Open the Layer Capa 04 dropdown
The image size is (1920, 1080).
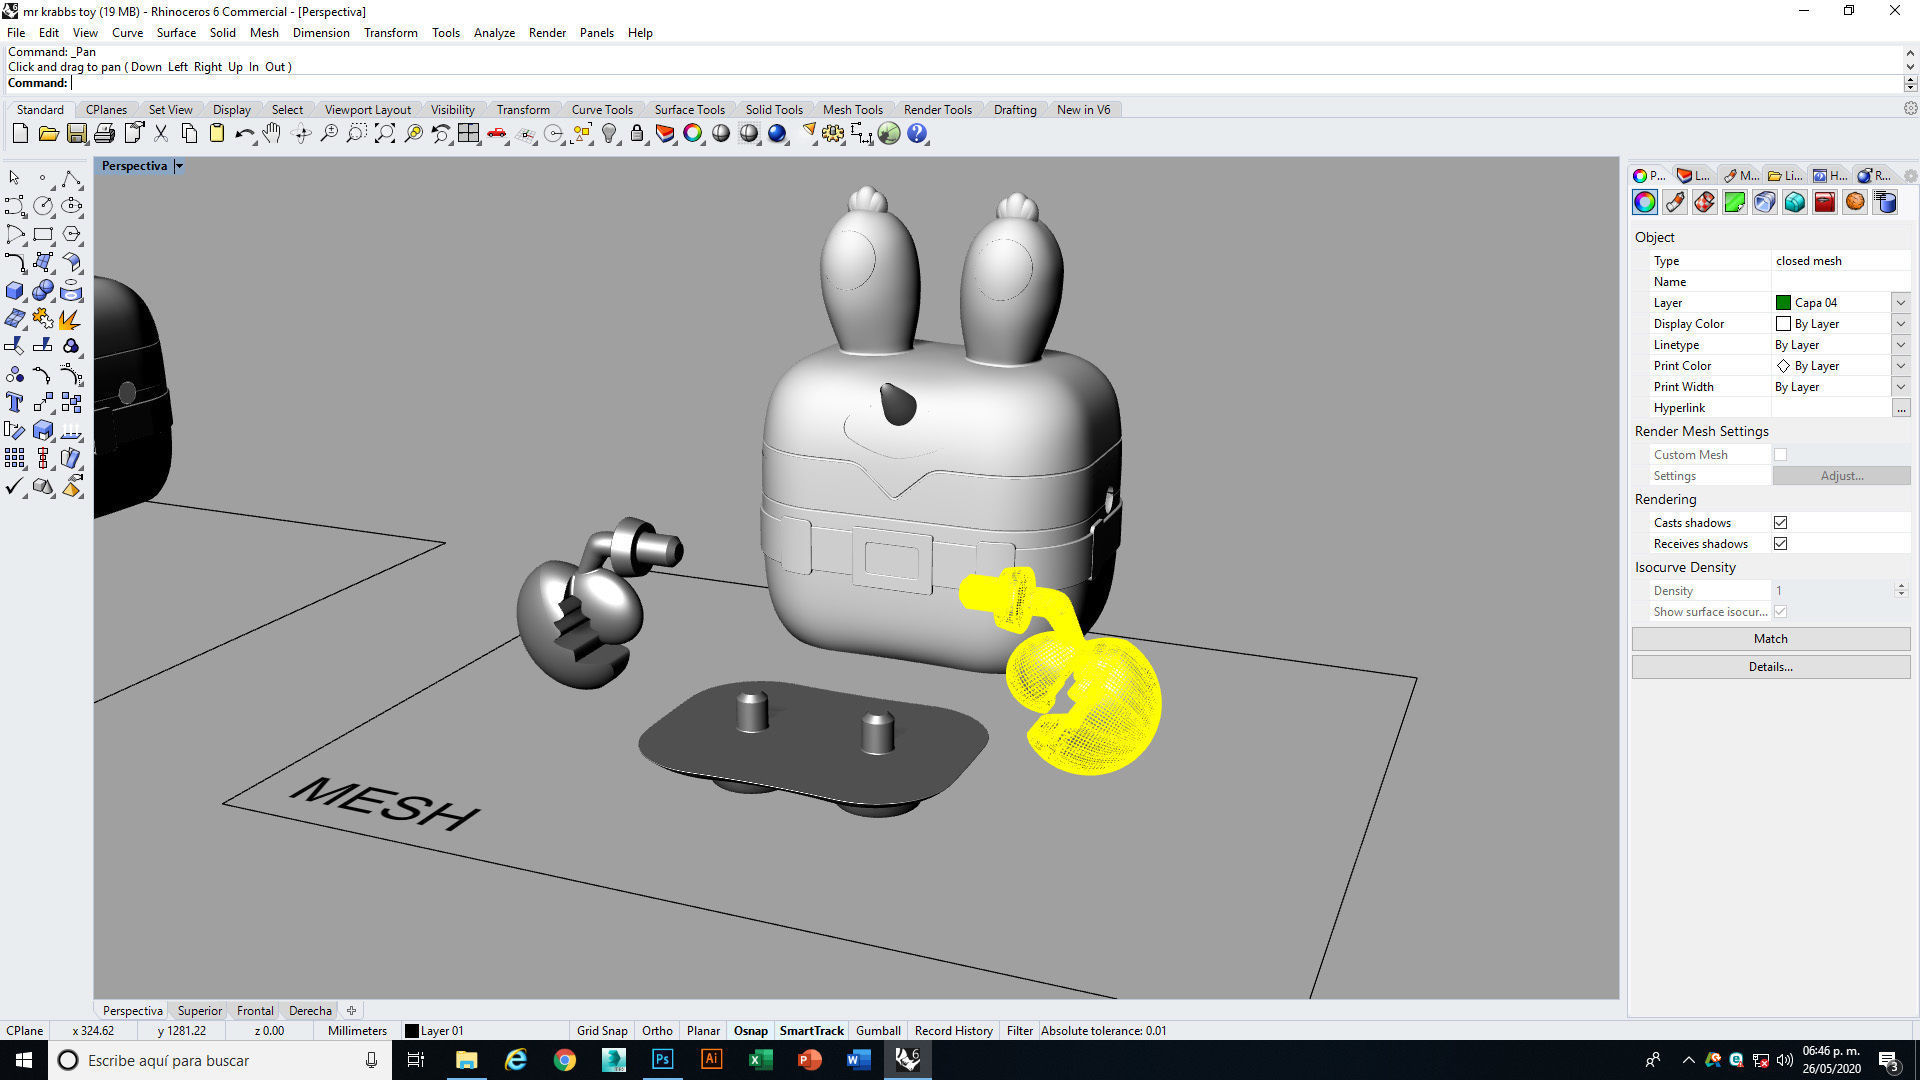[1900, 303]
